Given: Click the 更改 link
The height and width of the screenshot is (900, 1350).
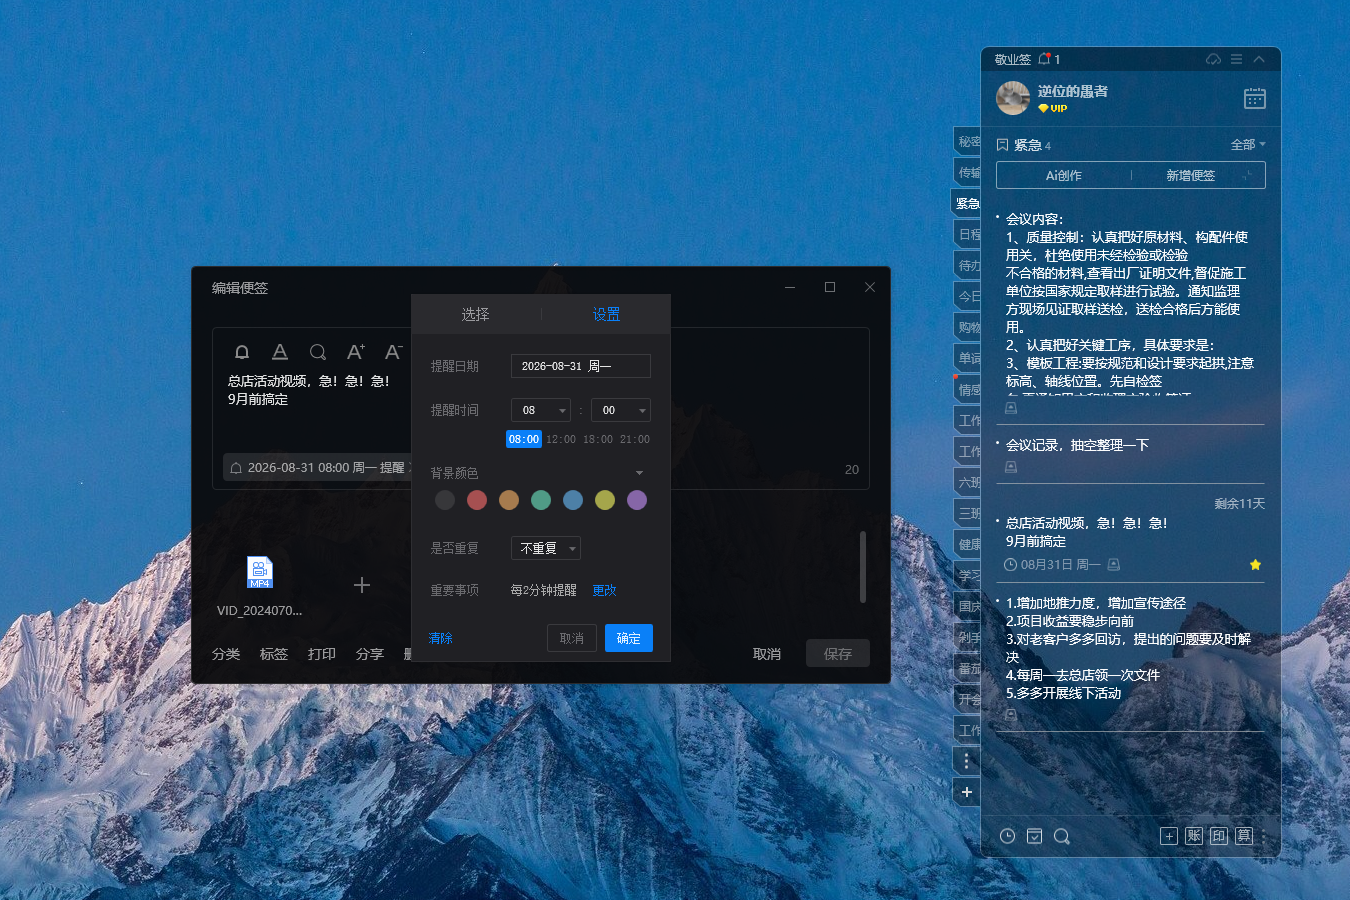Looking at the screenshot, I should 604,590.
